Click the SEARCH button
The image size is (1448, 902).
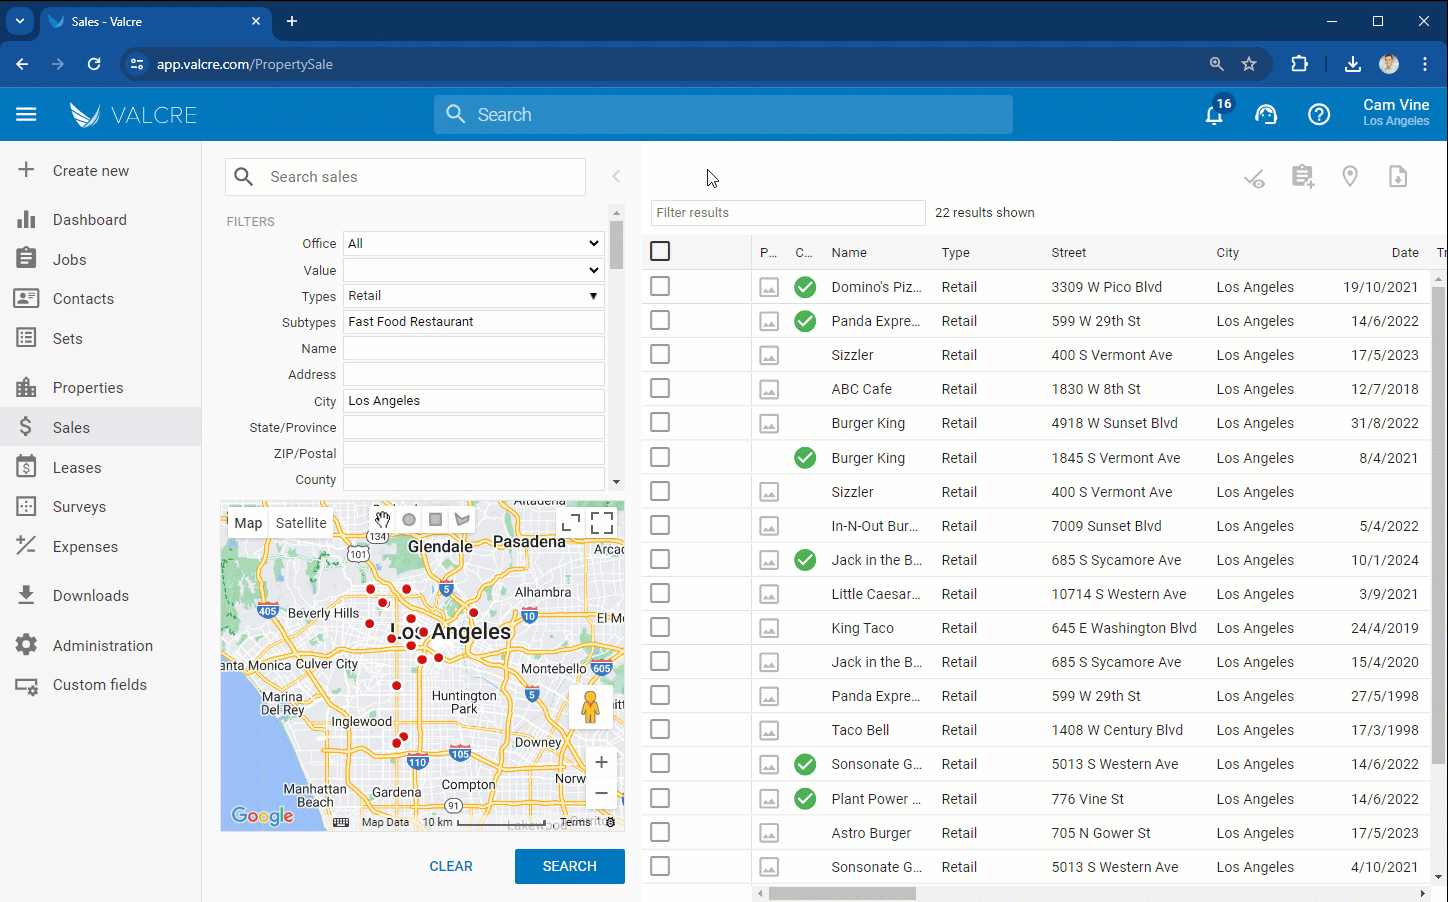pos(570,866)
